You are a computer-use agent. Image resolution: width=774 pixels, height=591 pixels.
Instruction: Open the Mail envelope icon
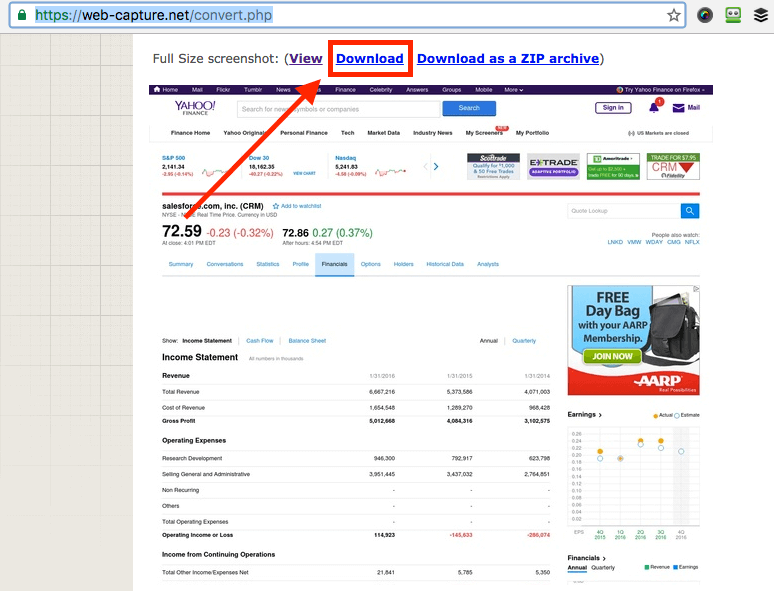tap(679, 108)
